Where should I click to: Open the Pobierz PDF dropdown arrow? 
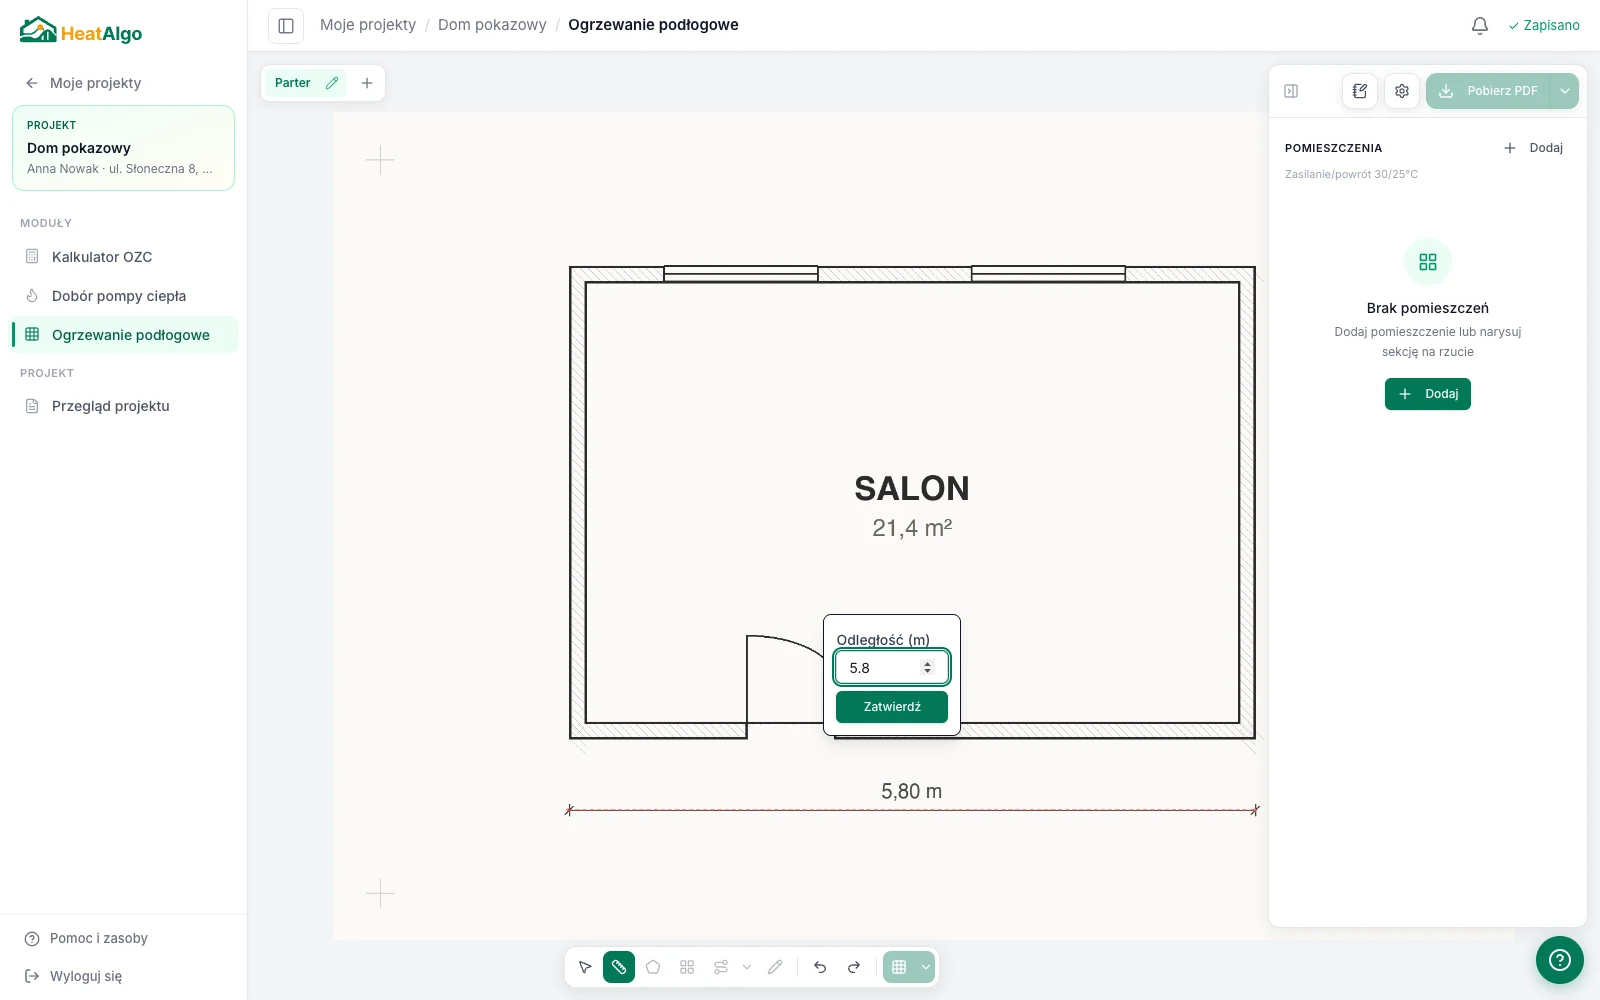tap(1565, 91)
